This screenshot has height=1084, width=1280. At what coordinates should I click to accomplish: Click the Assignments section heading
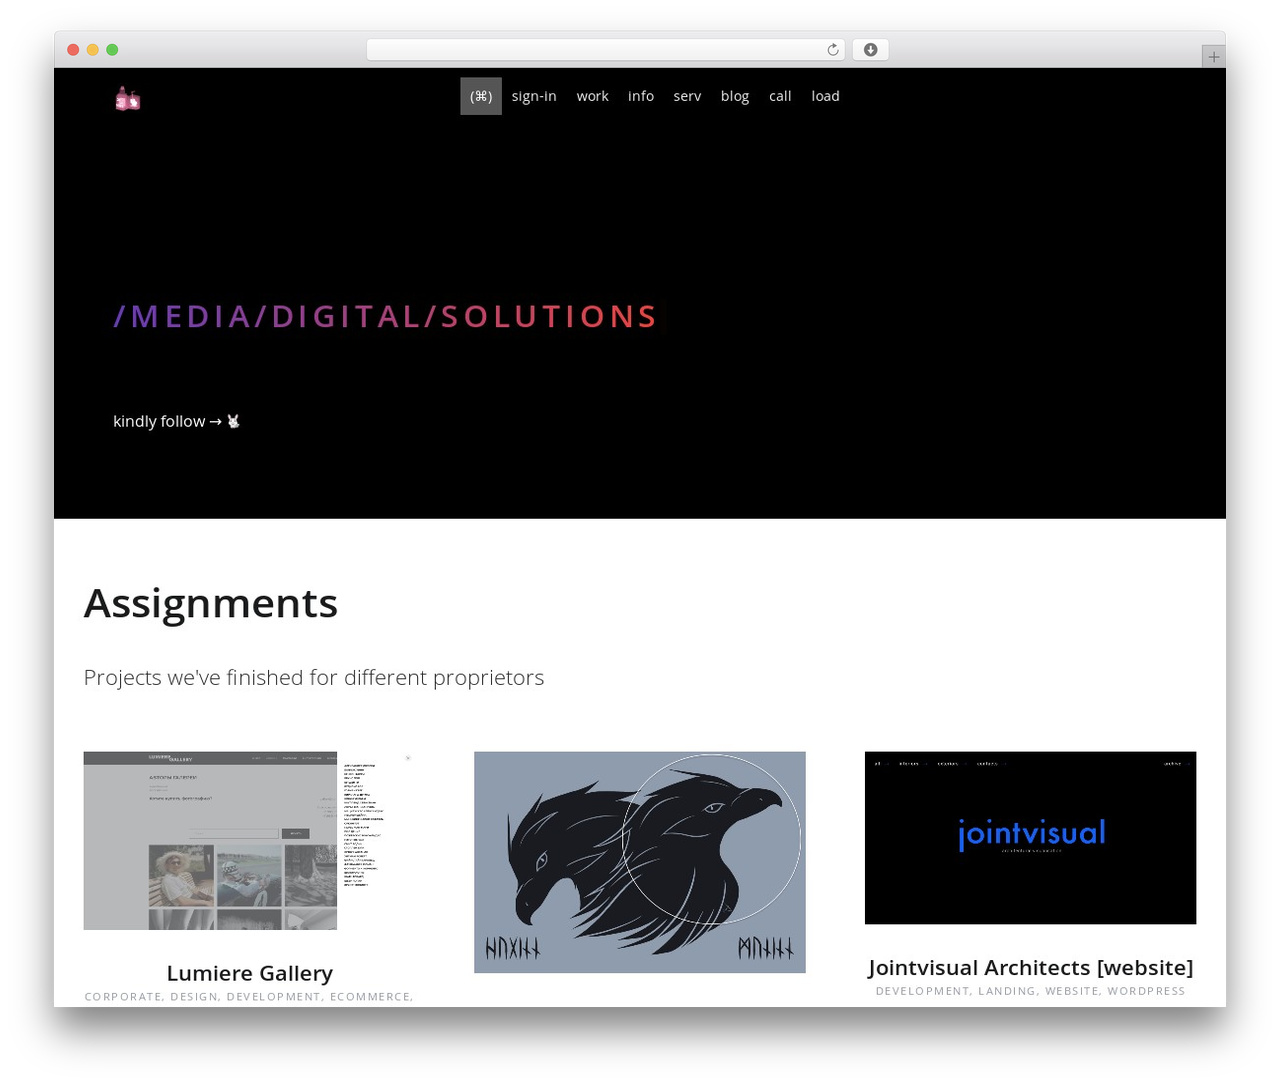211,603
